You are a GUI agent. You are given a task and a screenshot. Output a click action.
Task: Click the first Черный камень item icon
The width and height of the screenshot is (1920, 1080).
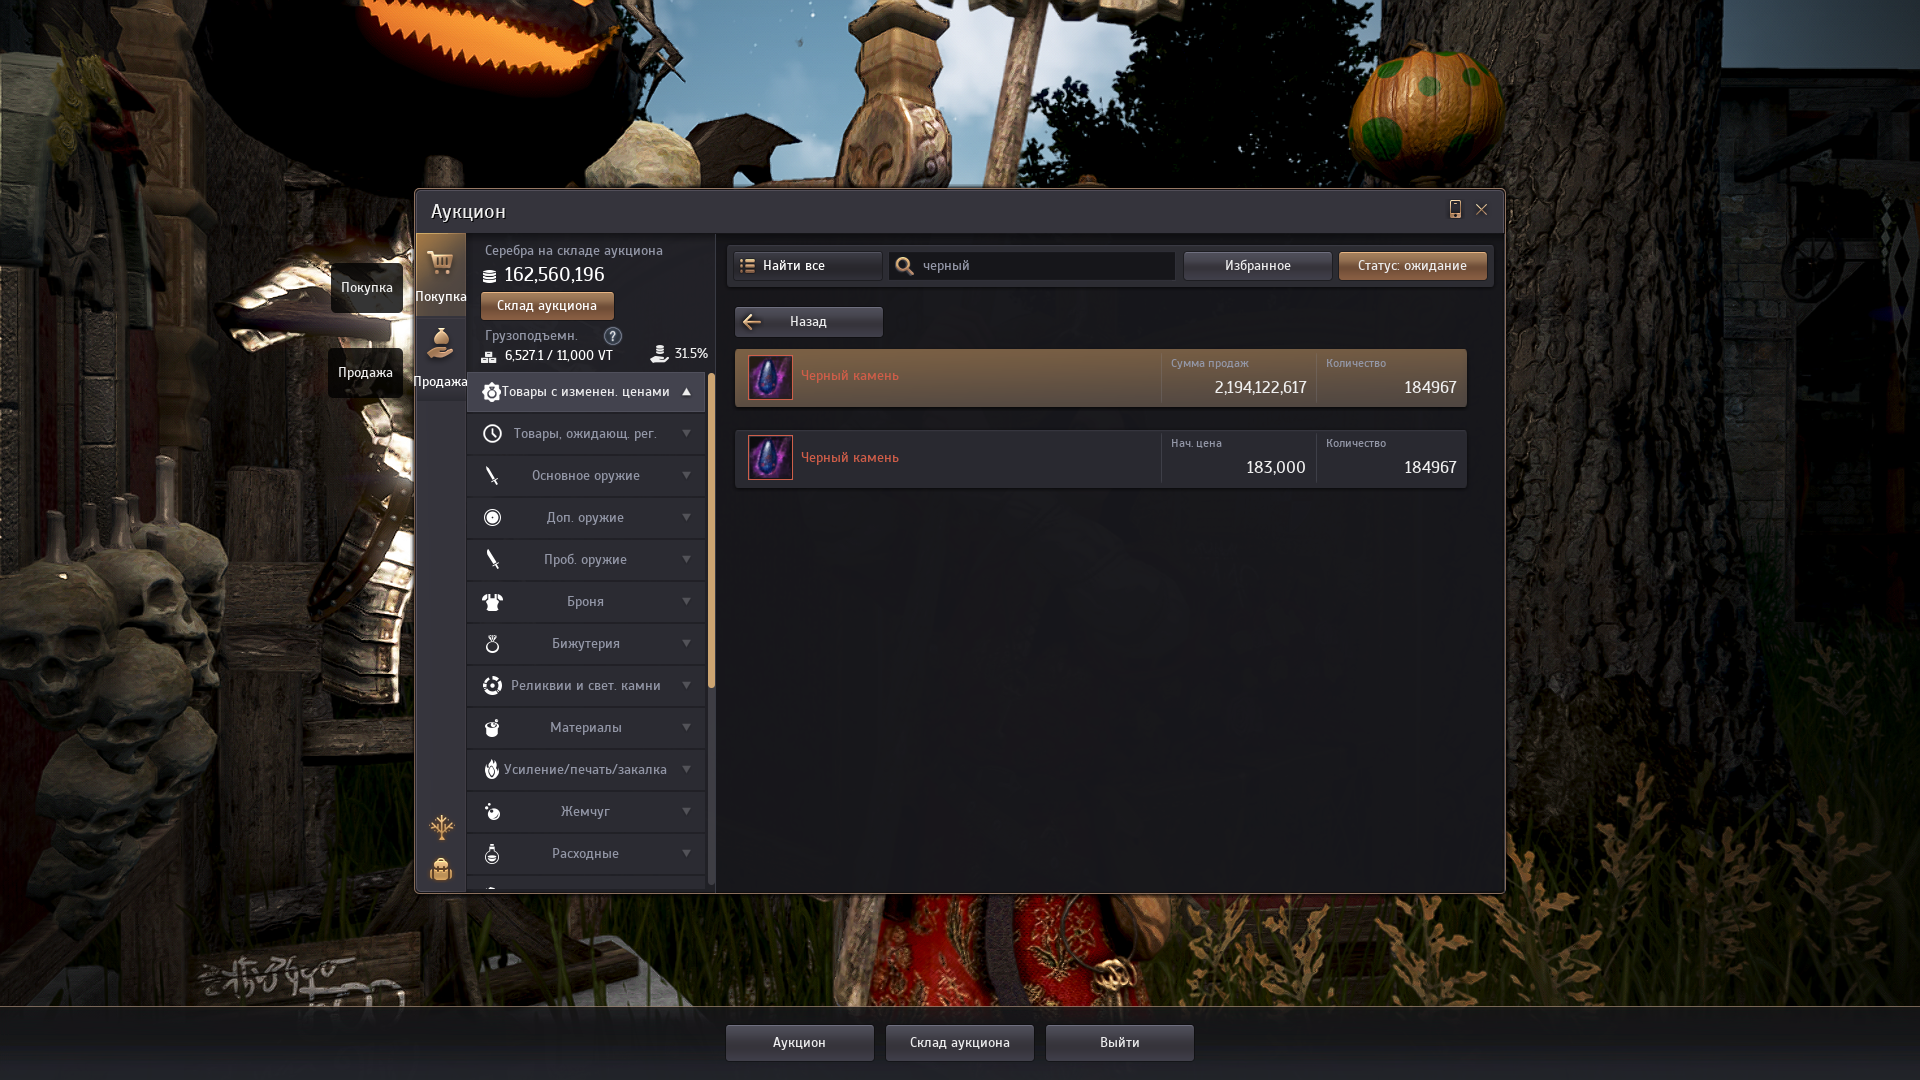tap(770, 377)
